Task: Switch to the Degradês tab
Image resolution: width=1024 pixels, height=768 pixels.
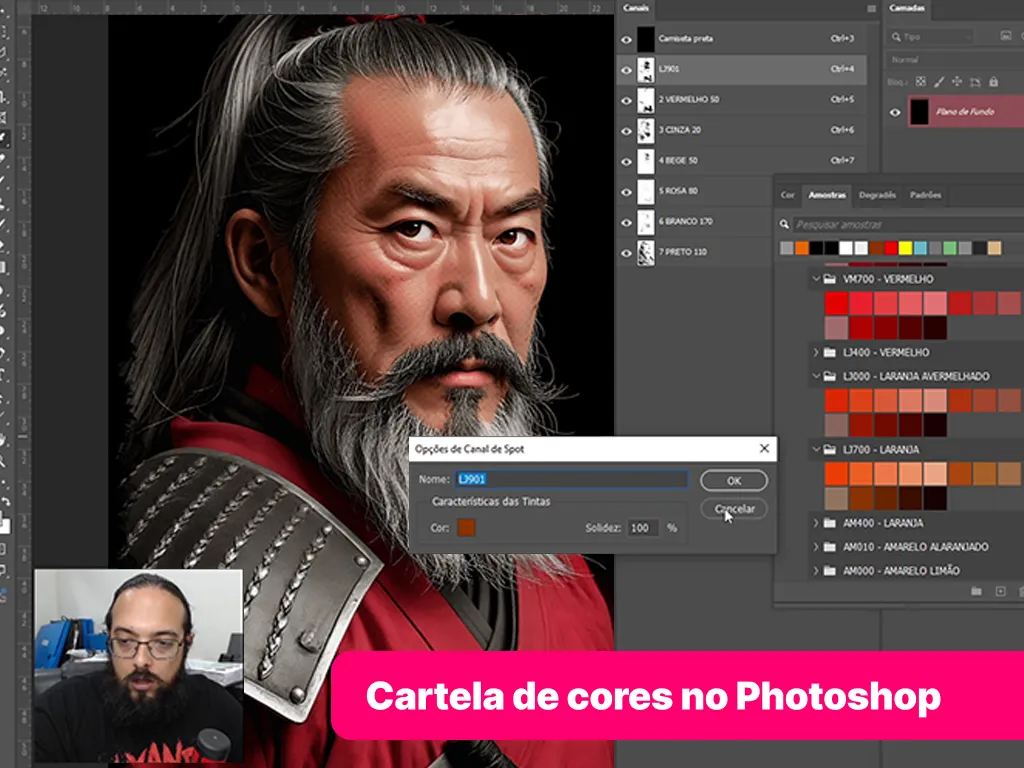Action: click(x=877, y=195)
